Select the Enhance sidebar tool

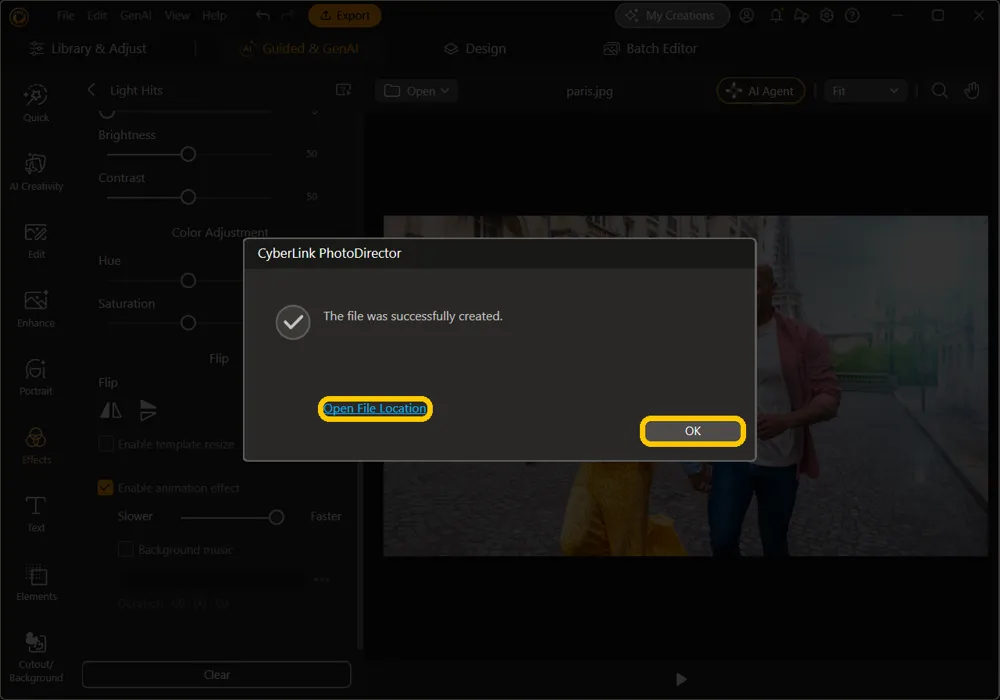(x=36, y=309)
